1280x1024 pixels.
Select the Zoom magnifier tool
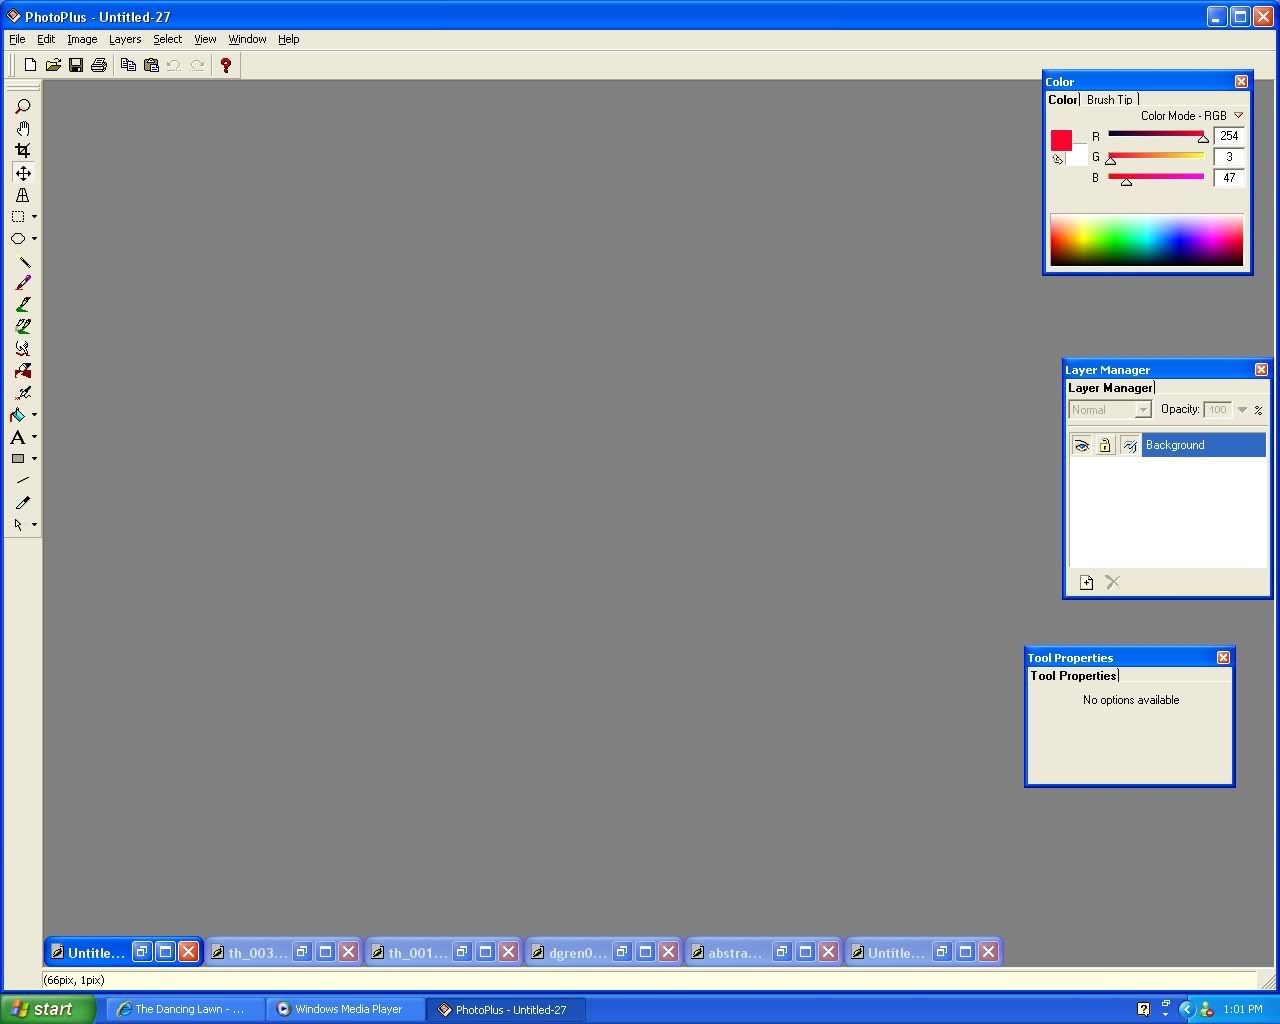tap(22, 107)
